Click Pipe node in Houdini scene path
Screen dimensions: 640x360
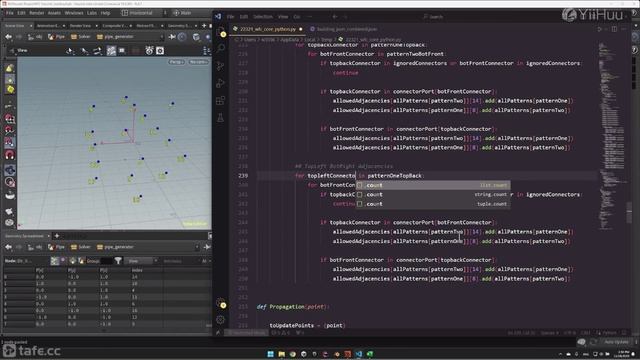[x=56, y=37]
